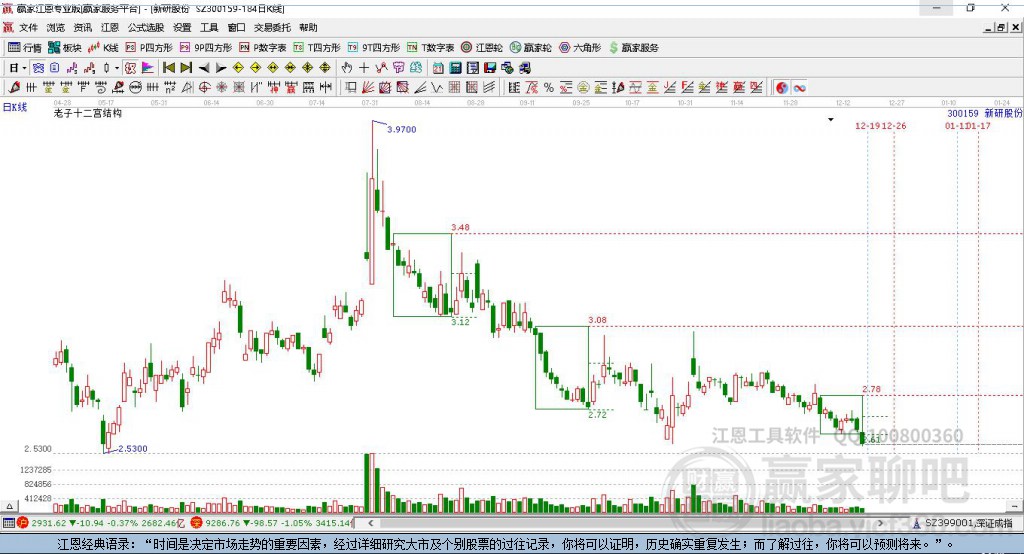Open the 日 period dropdown
1024x554 pixels.
[x=18, y=68]
